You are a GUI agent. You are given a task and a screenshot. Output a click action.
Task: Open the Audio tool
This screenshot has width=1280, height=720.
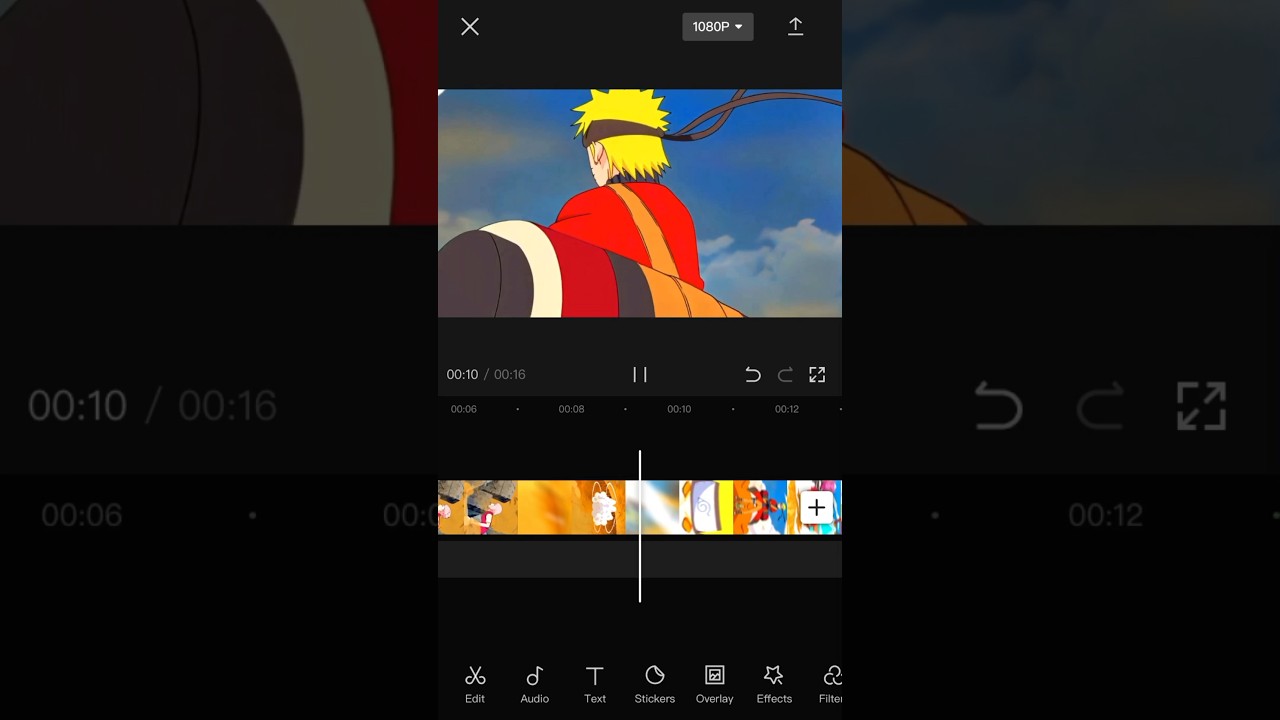(x=534, y=685)
